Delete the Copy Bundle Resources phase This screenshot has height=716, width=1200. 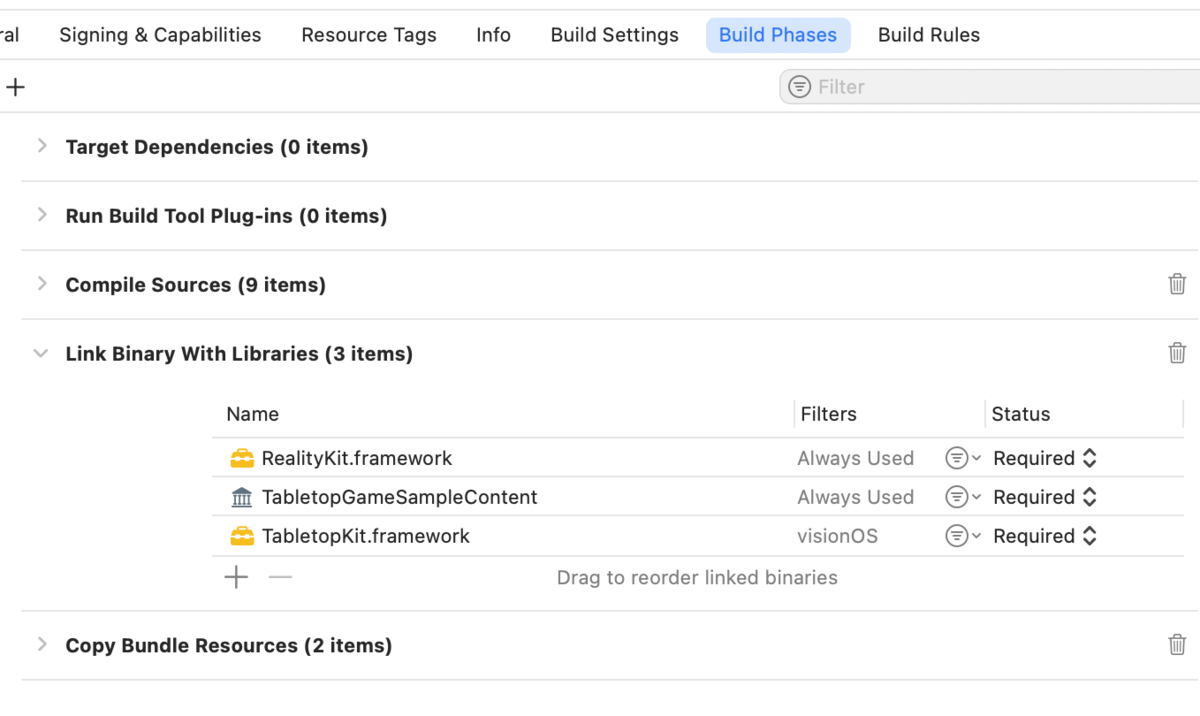tap(1177, 645)
